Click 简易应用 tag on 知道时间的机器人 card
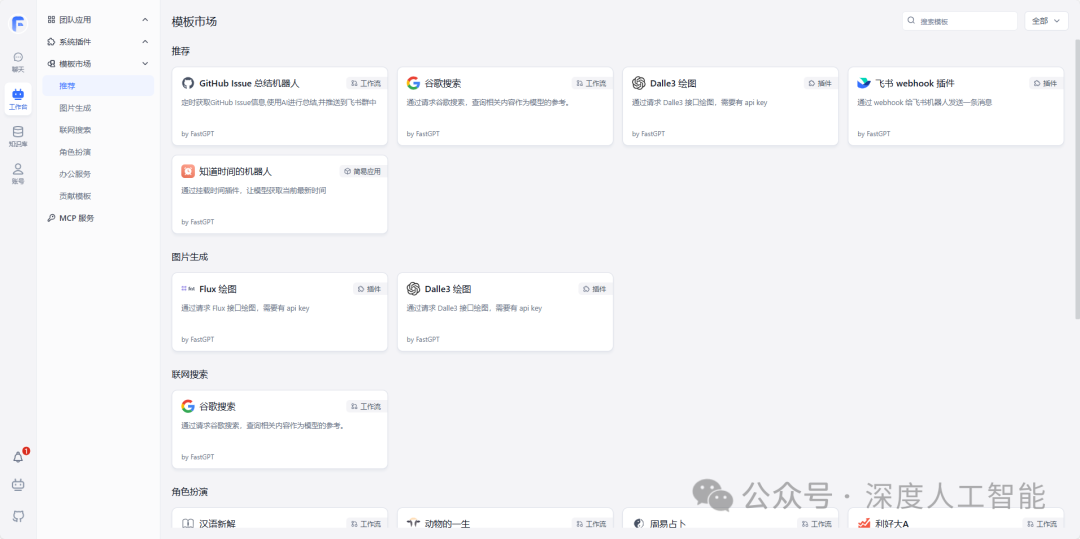The image size is (1080, 539). coord(362,171)
